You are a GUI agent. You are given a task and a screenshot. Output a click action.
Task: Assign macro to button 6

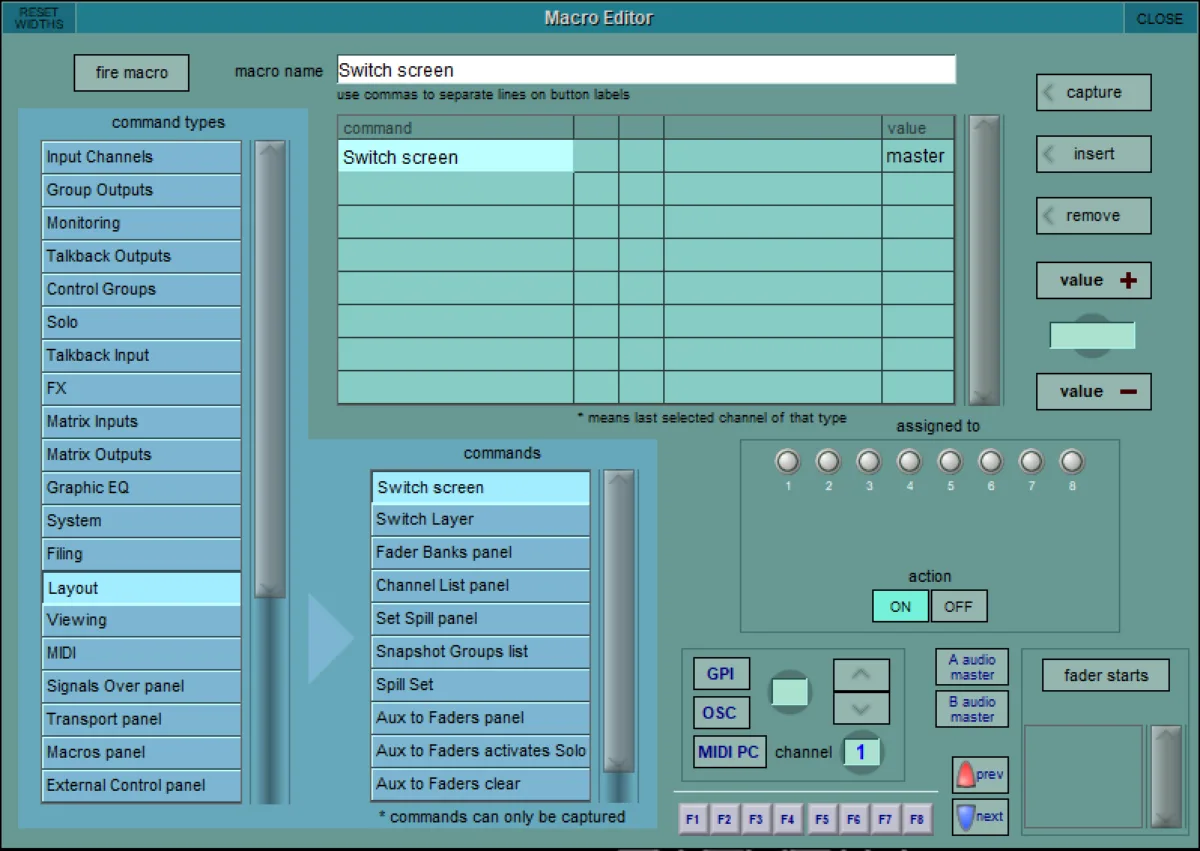pyautogui.click(x=990, y=461)
